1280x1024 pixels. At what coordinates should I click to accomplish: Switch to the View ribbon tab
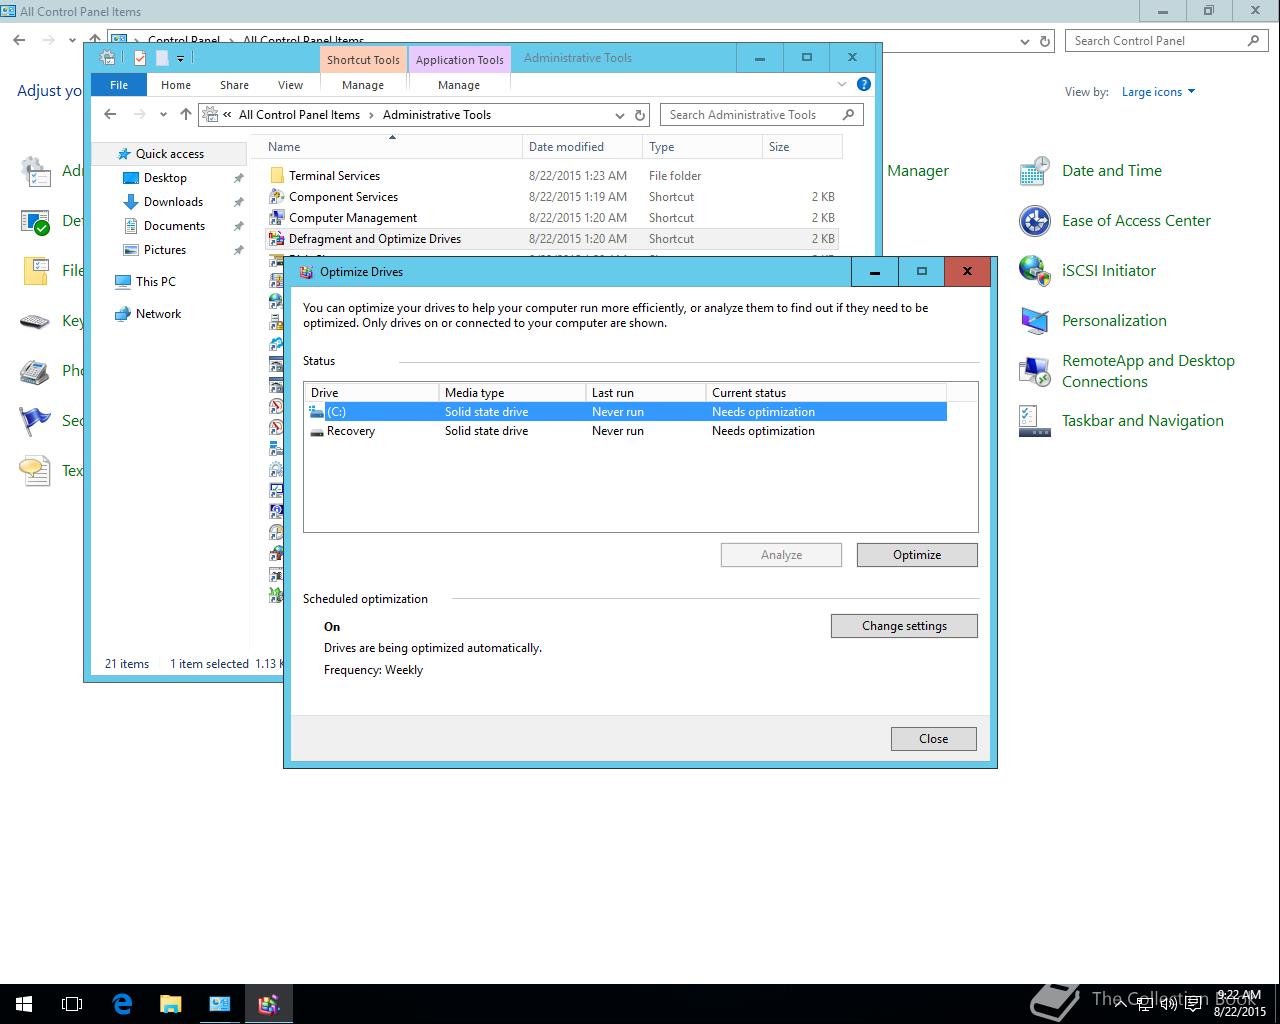tap(290, 85)
